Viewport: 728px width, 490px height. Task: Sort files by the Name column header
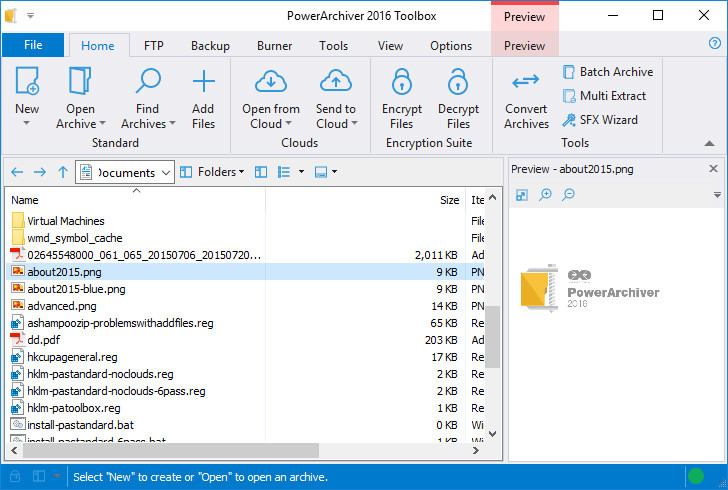(136, 200)
